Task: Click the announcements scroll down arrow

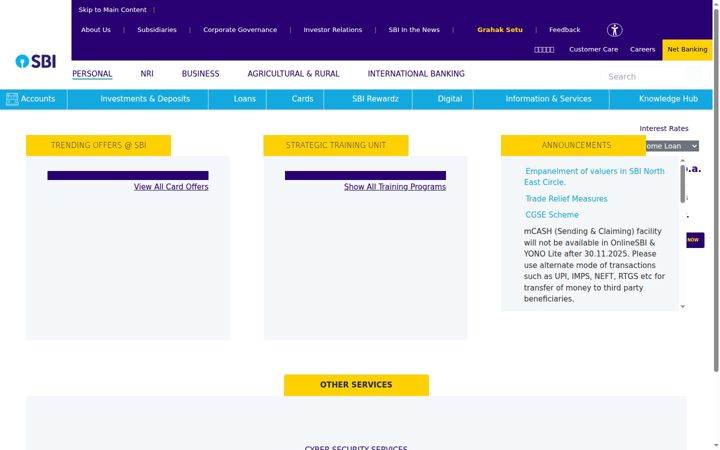Action: (682, 306)
